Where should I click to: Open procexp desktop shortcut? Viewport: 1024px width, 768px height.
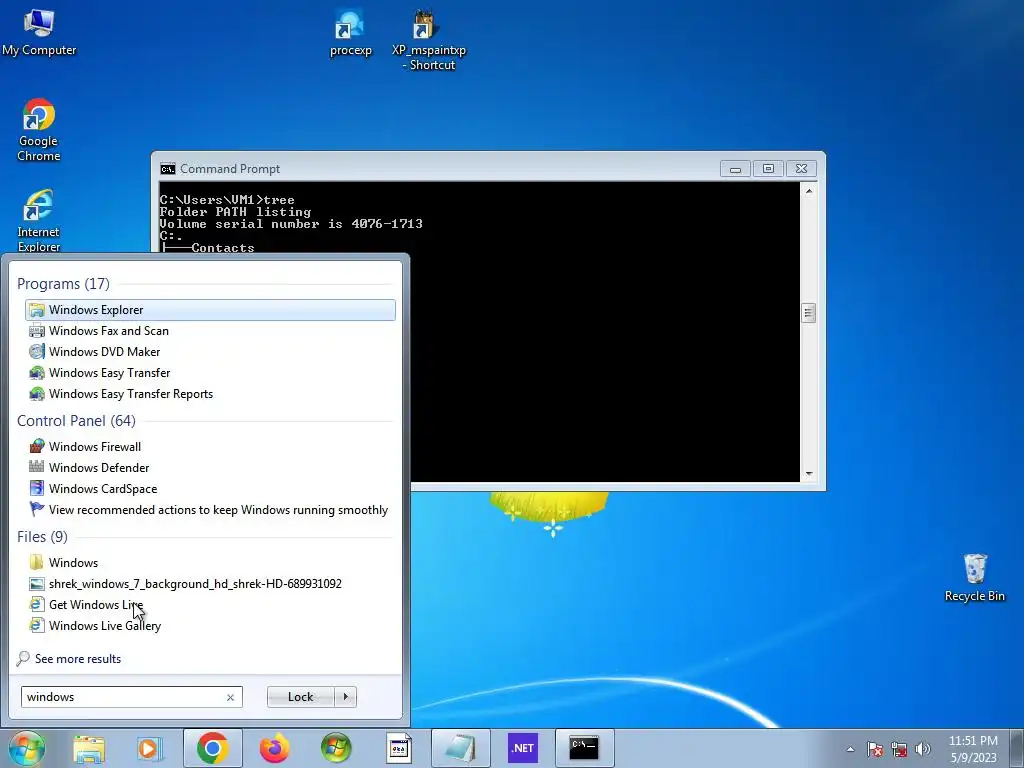pos(351,33)
